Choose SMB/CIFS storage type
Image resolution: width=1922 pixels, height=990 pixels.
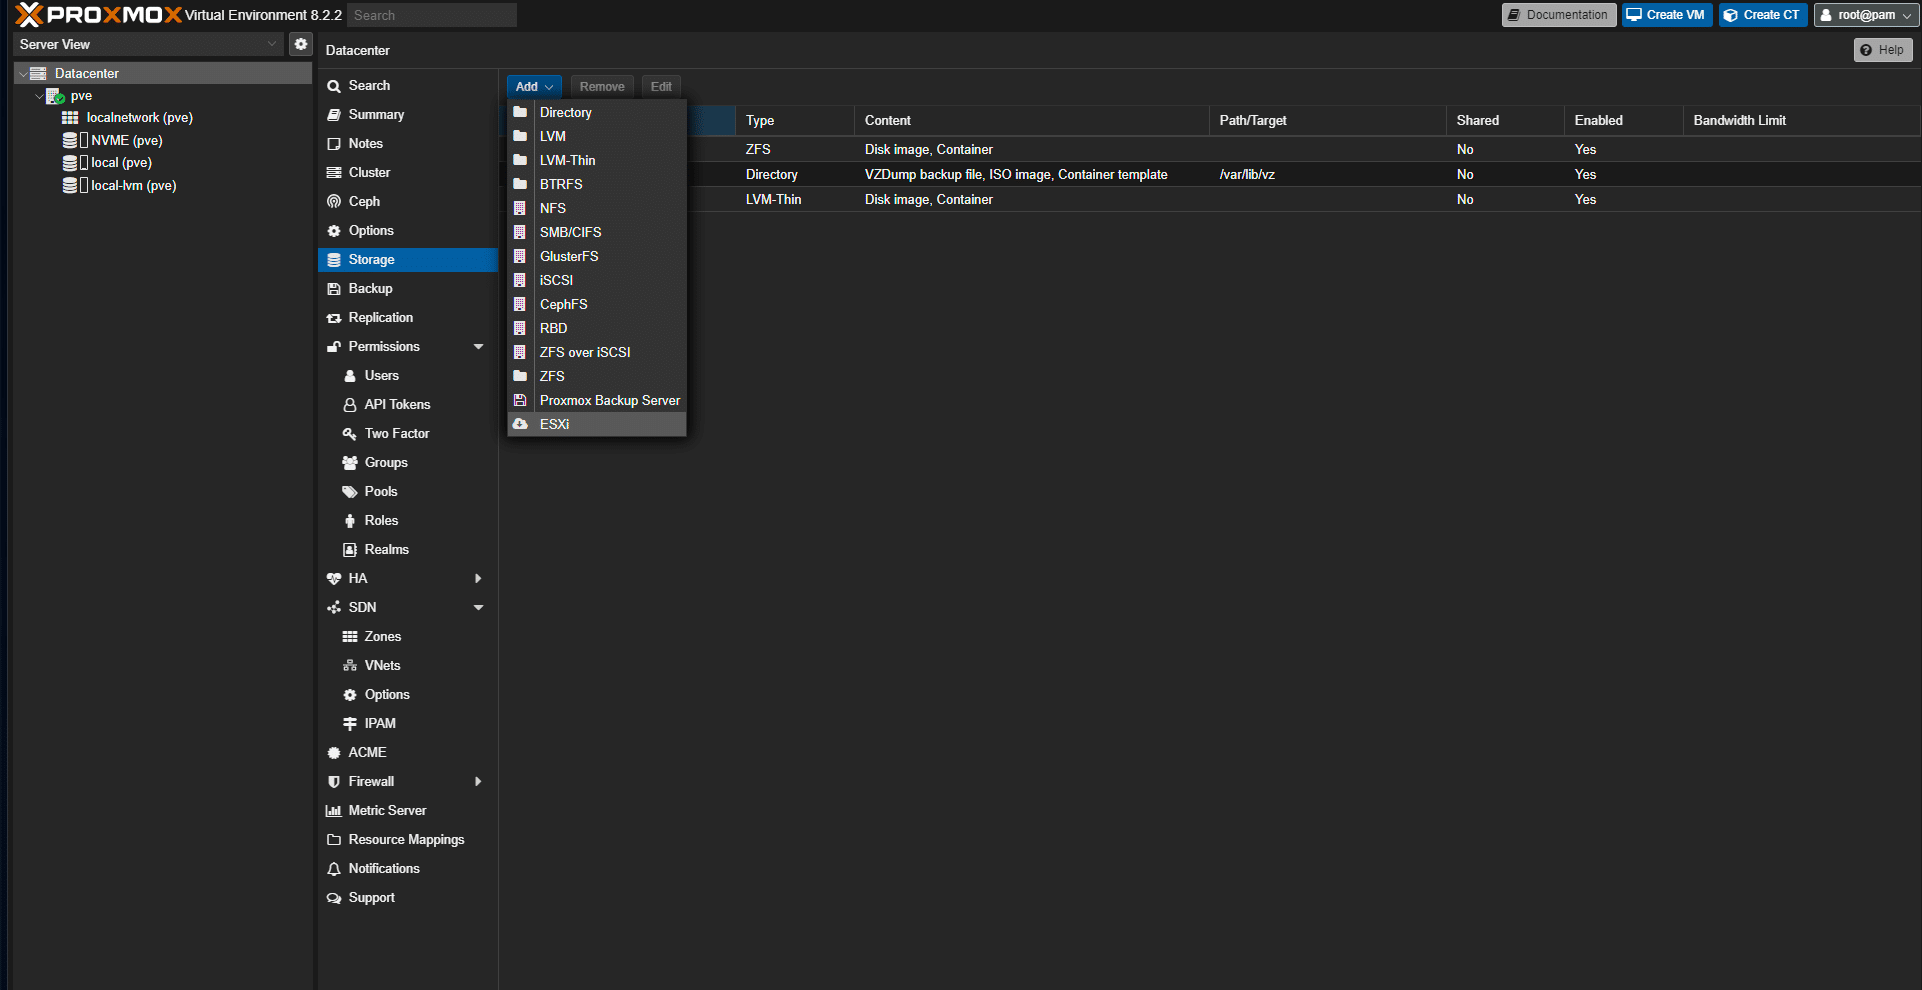click(x=597, y=232)
